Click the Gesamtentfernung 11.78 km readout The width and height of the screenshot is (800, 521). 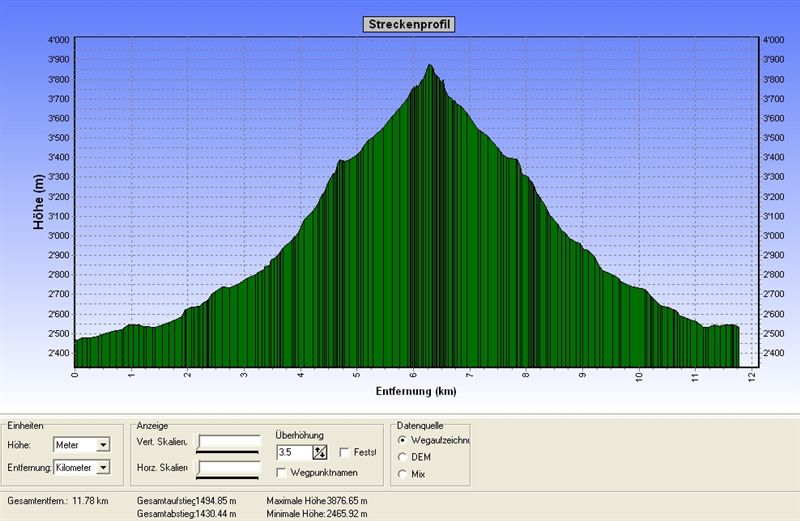coord(57,500)
